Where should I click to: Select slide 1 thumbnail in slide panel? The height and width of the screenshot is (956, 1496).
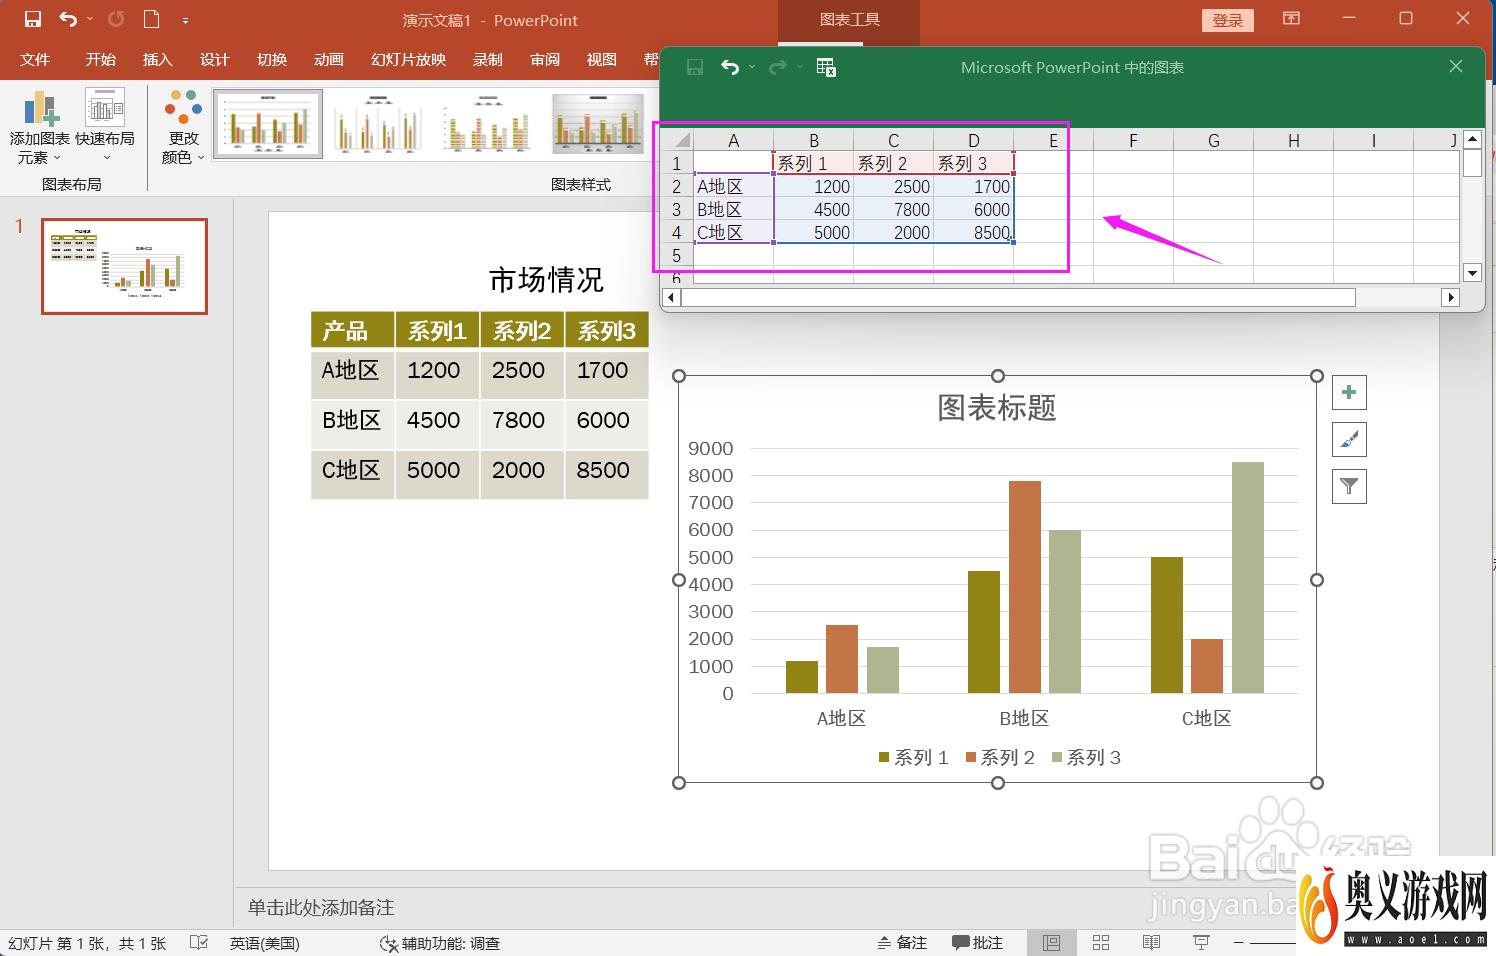coord(124,266)
